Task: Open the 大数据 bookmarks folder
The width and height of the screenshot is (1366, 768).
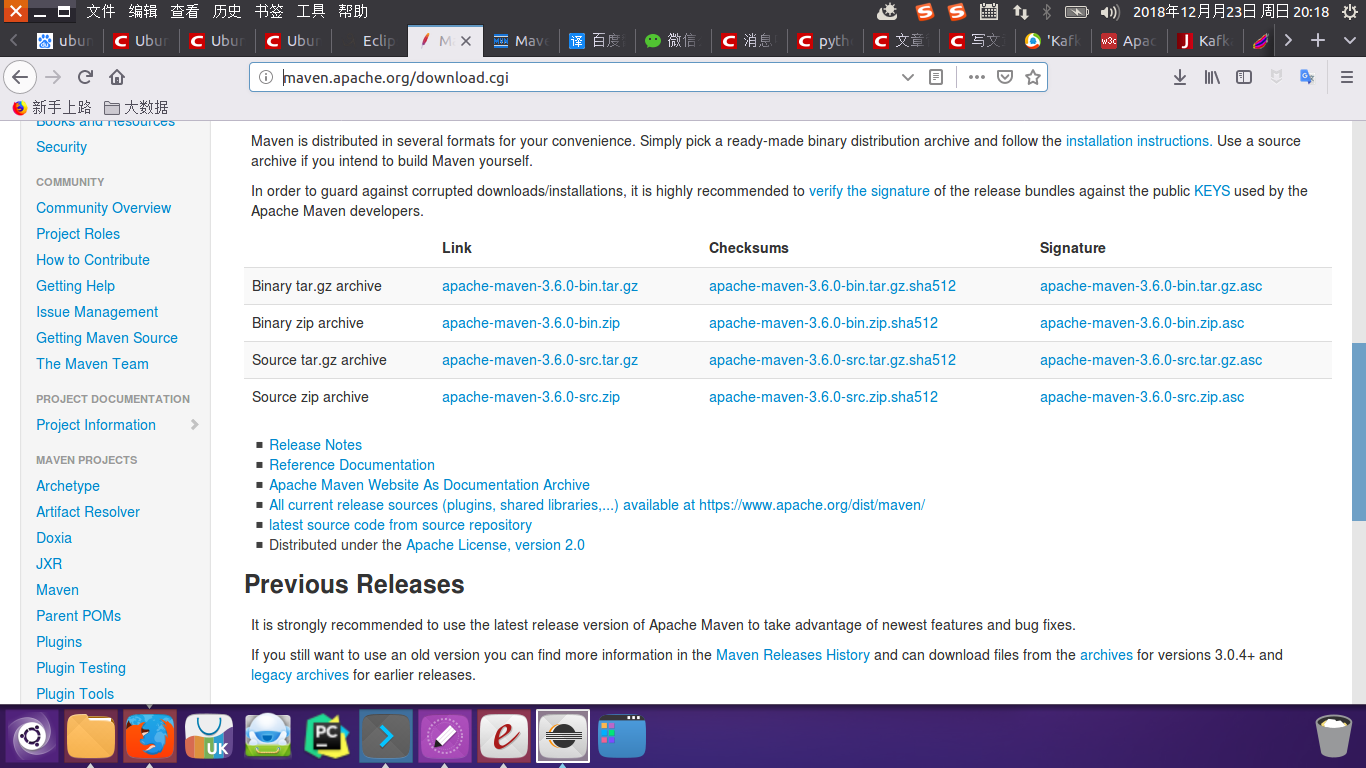Action: pos(136,107)
